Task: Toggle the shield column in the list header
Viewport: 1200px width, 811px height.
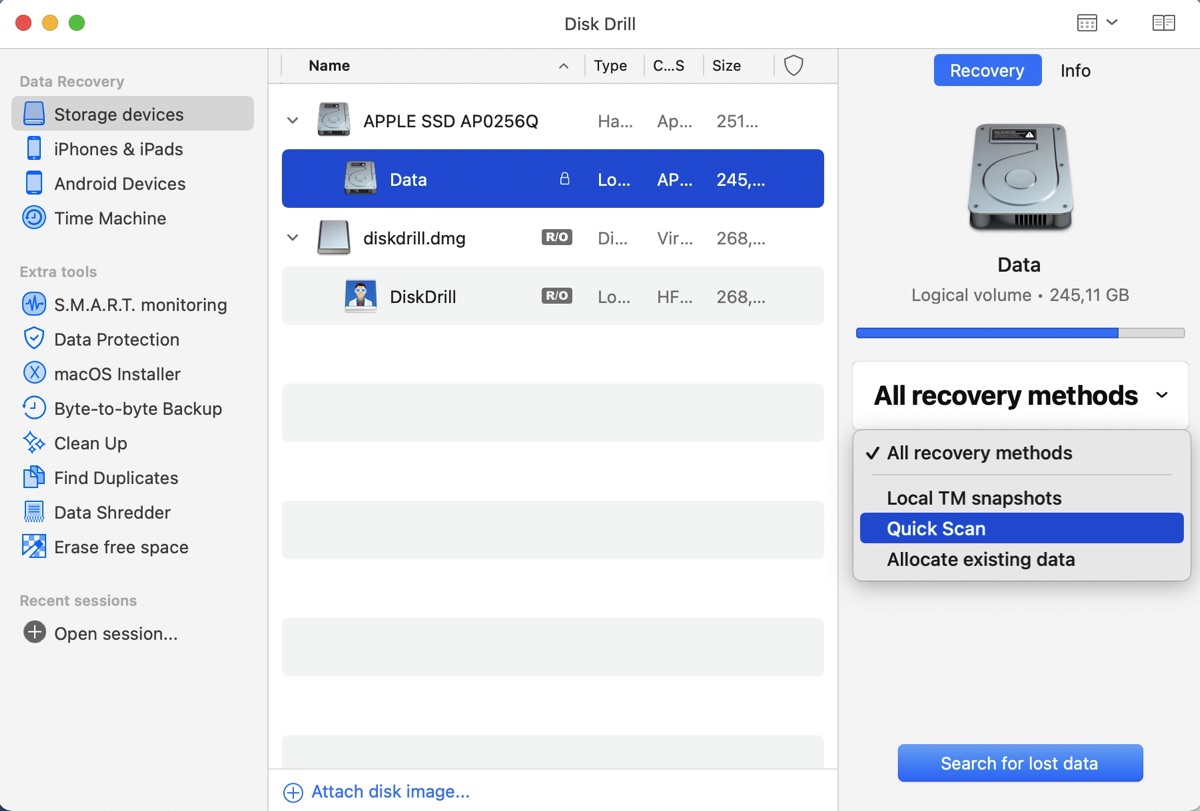Action: pos(793,65)
